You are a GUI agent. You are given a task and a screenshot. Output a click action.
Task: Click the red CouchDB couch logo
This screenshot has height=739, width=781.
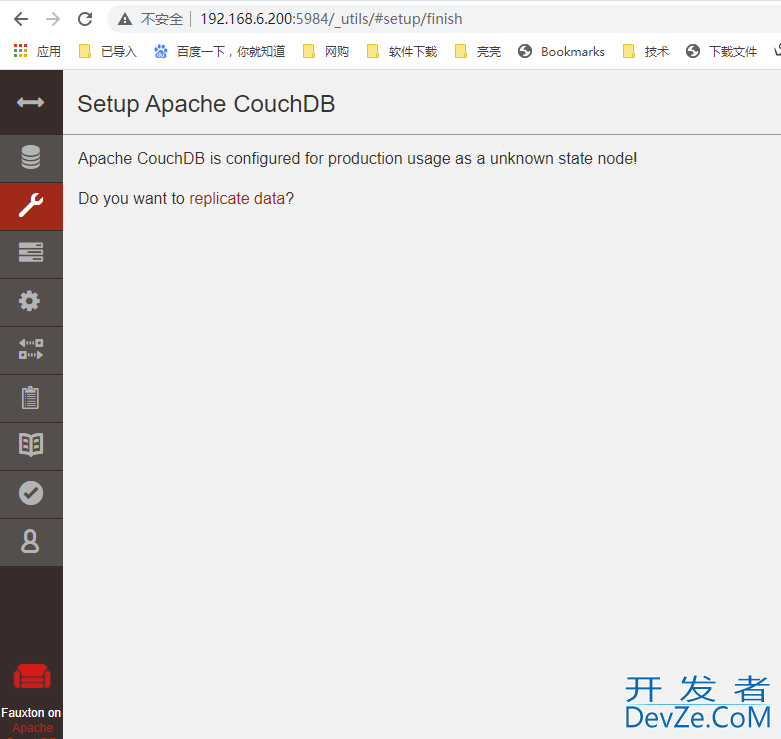(32, 677)
